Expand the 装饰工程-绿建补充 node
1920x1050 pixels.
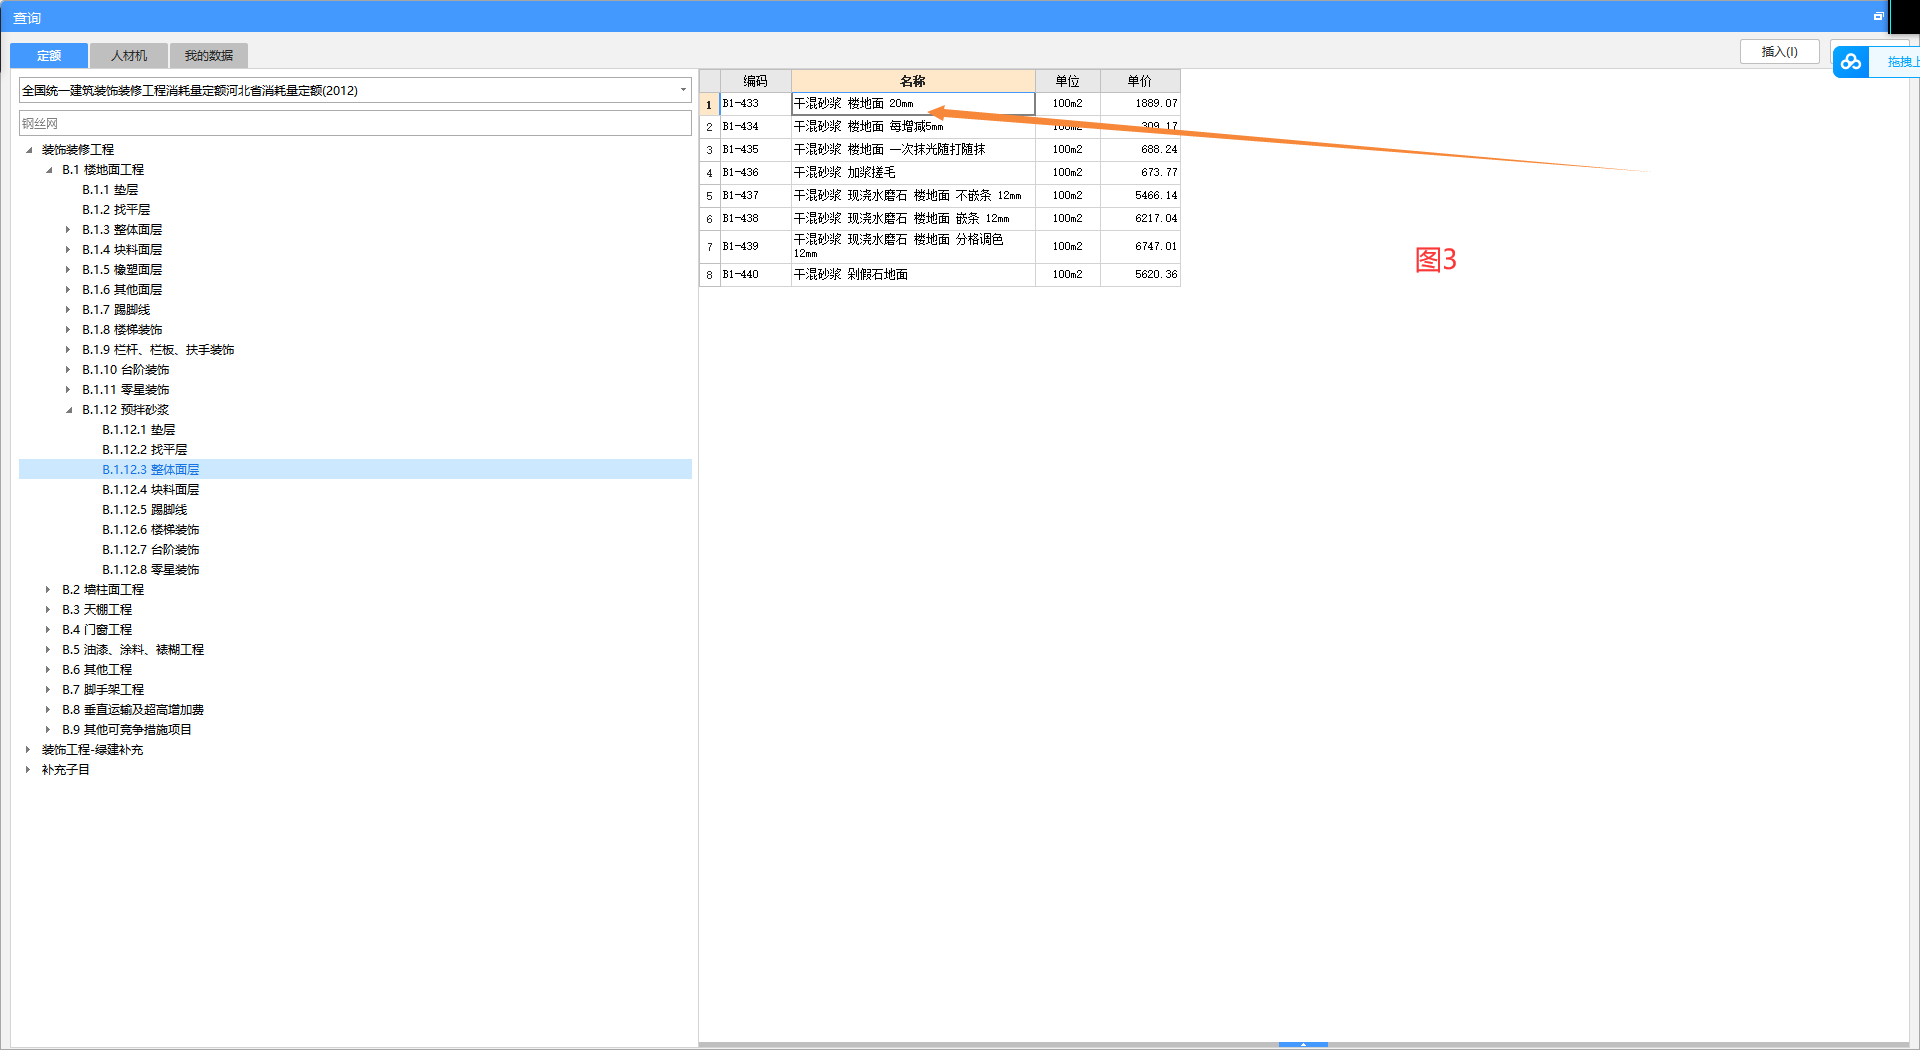[28, 750]
